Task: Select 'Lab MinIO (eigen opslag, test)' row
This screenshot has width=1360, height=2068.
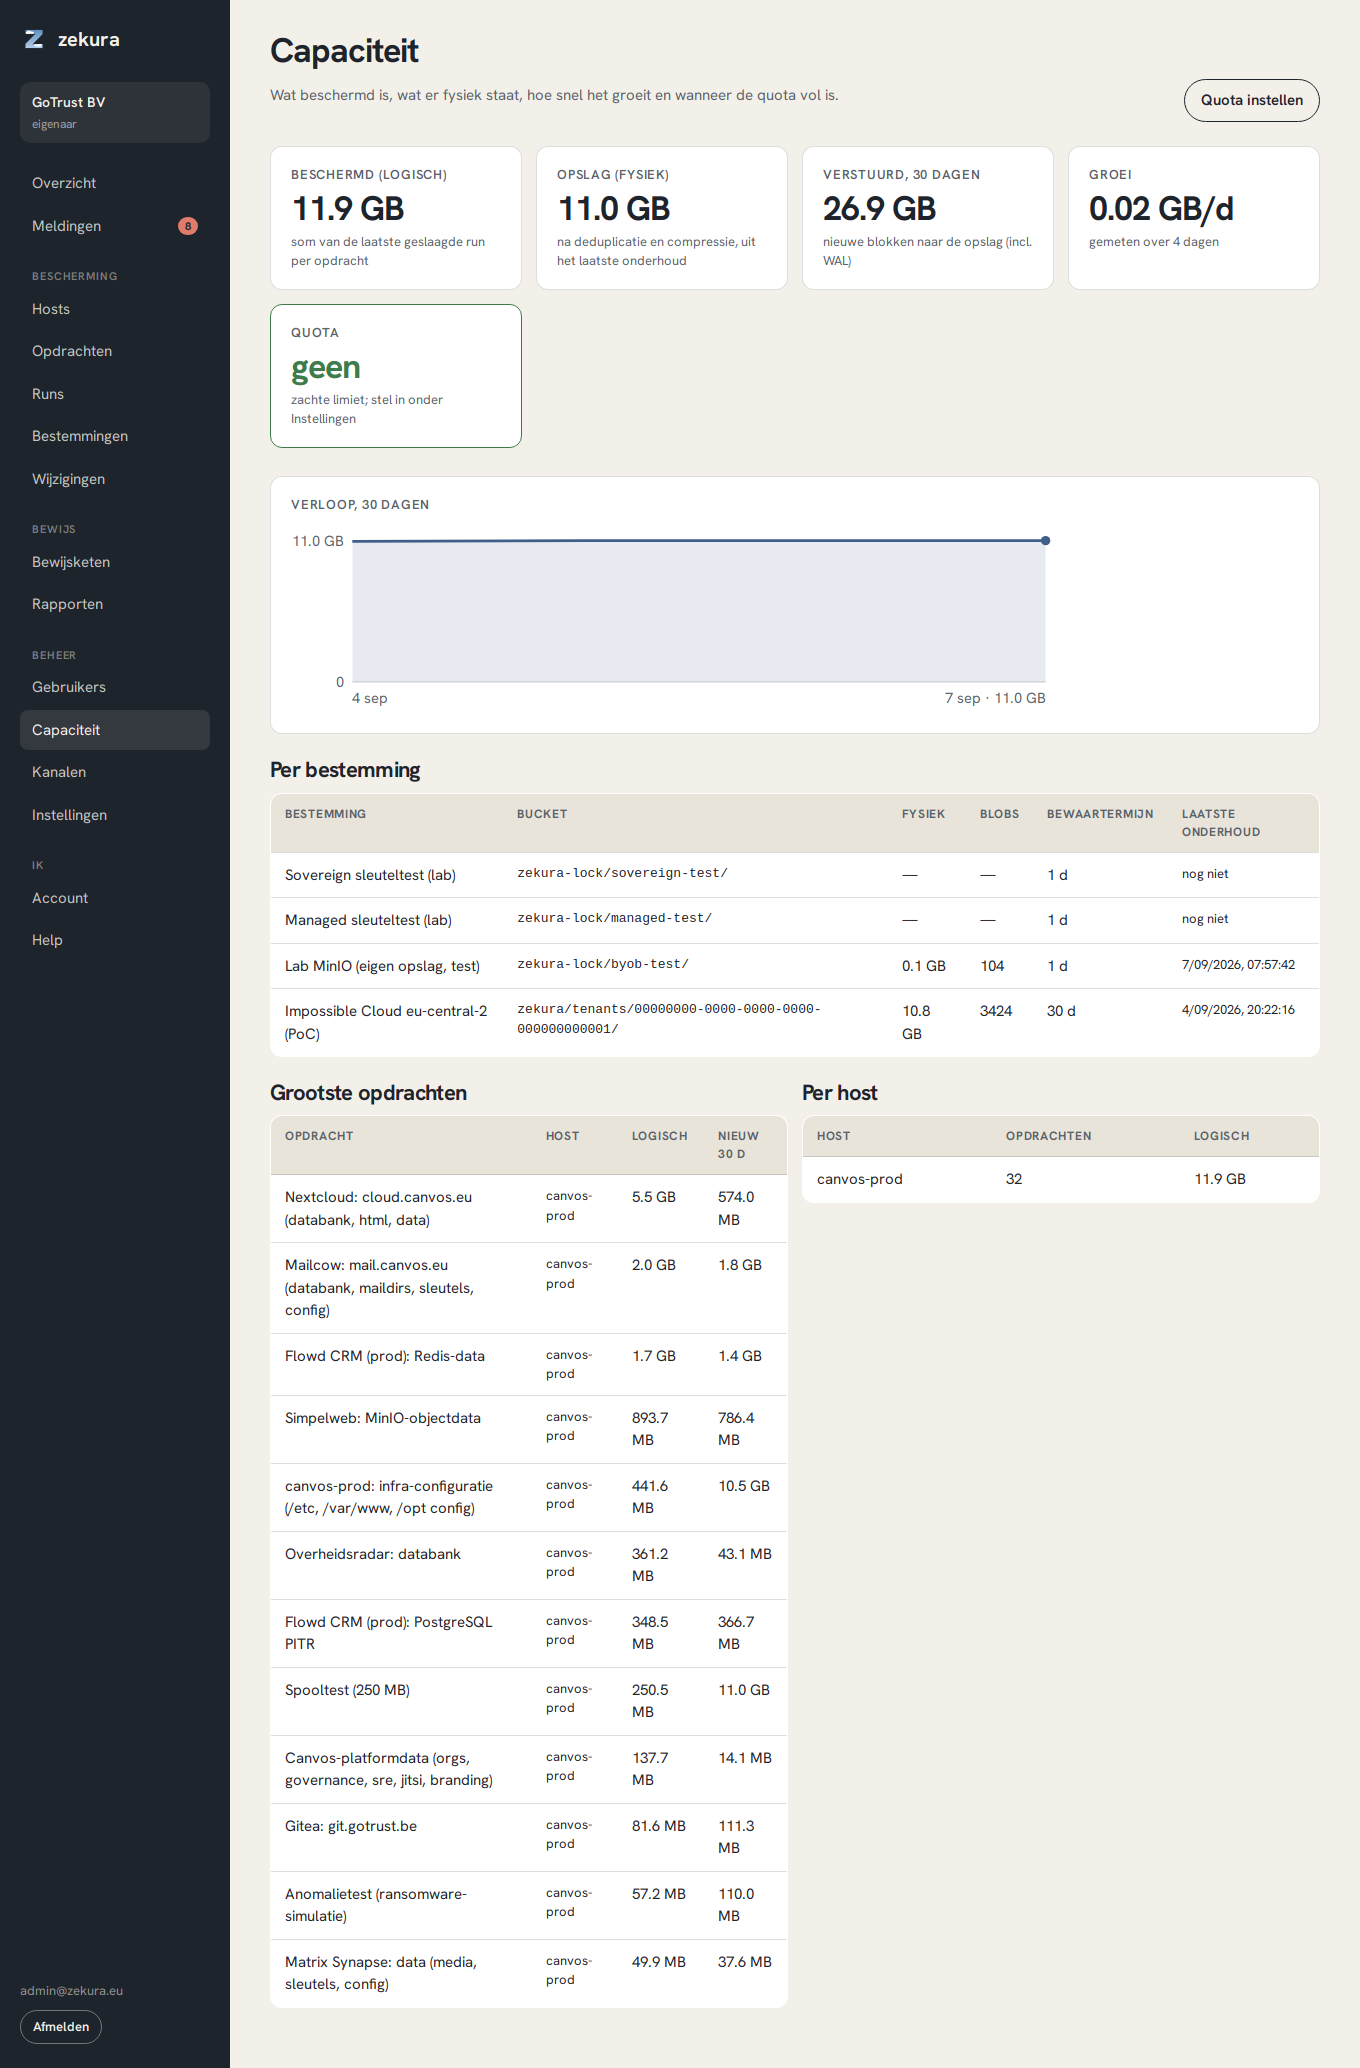Action: point(795,966)
